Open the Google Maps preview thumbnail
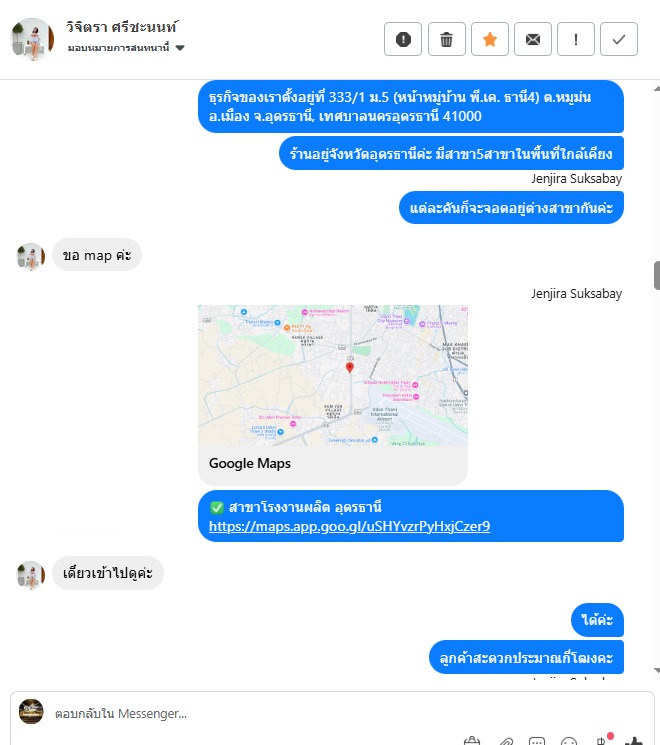The width and height of the screenshot is (660, 745). coord(333,375)
